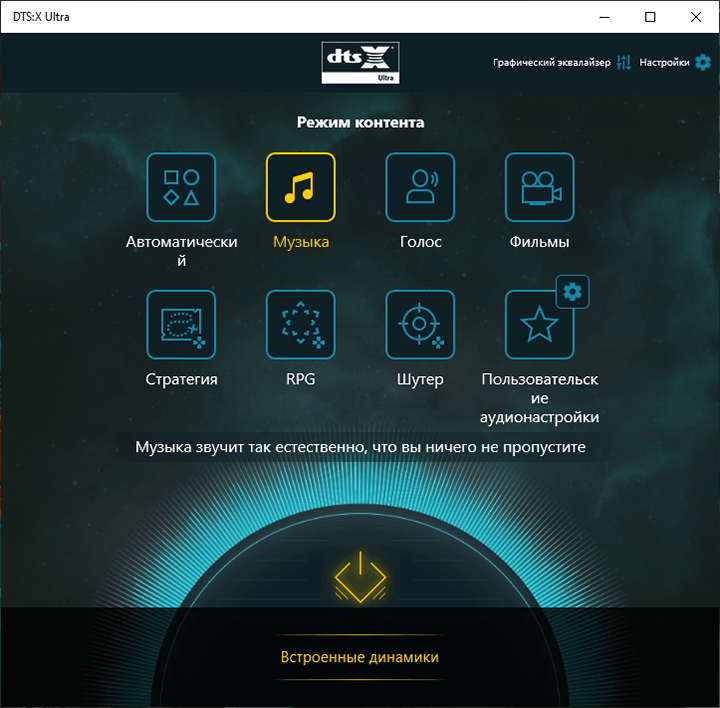
Task: Open gear settings on custom audio tile
Action: pyautogui.click(x=573, y=292)
